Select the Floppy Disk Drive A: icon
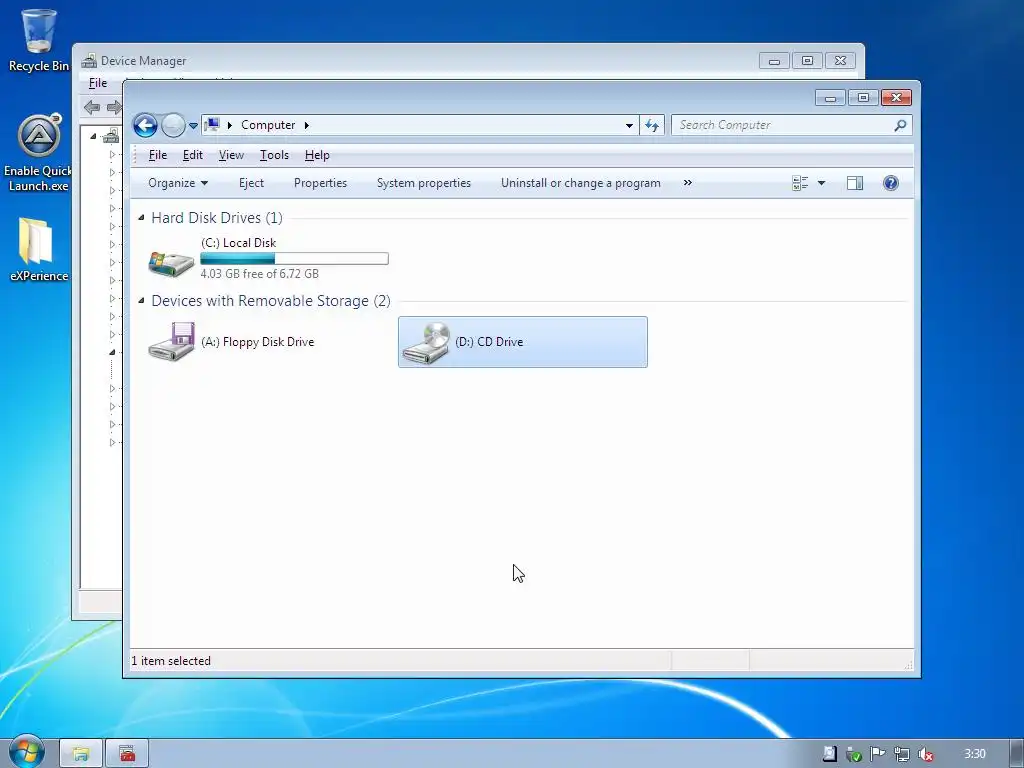 coord(171,341)
